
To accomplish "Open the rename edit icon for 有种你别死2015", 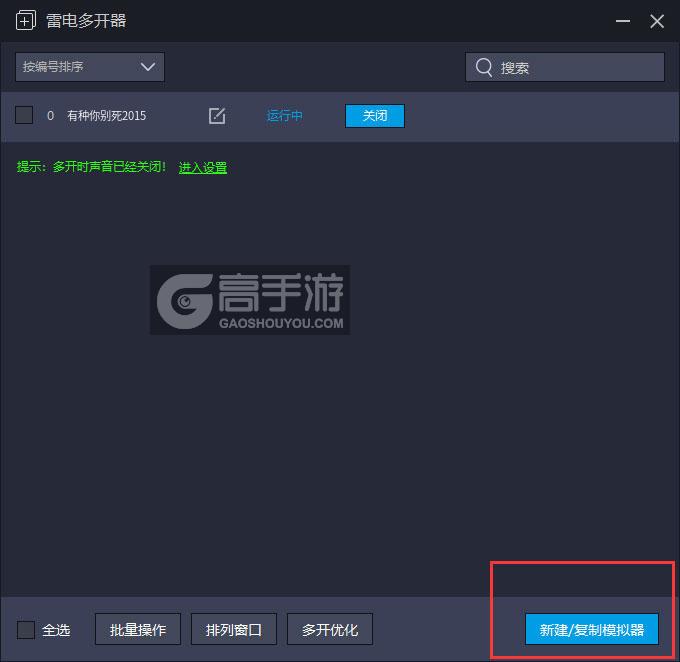I will [217, 116].
